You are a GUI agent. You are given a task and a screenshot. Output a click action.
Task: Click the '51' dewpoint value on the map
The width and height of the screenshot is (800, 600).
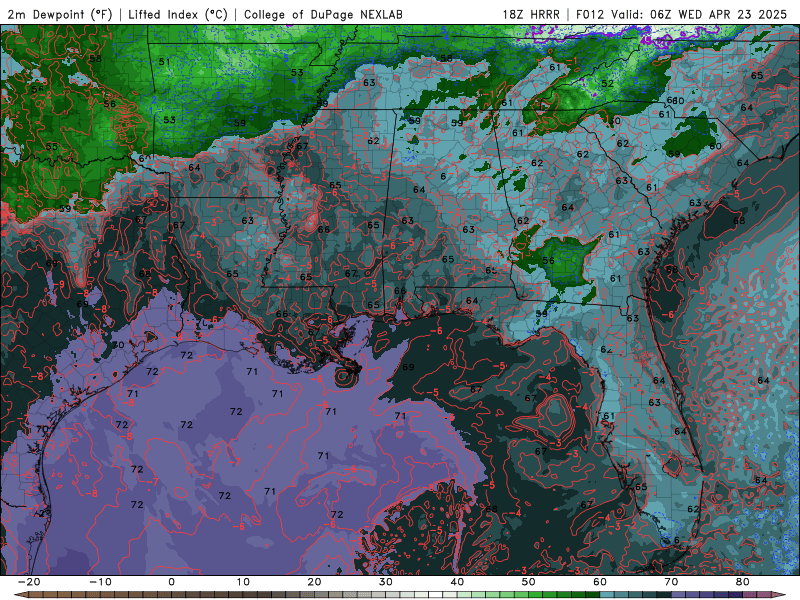tap(164, 62)
